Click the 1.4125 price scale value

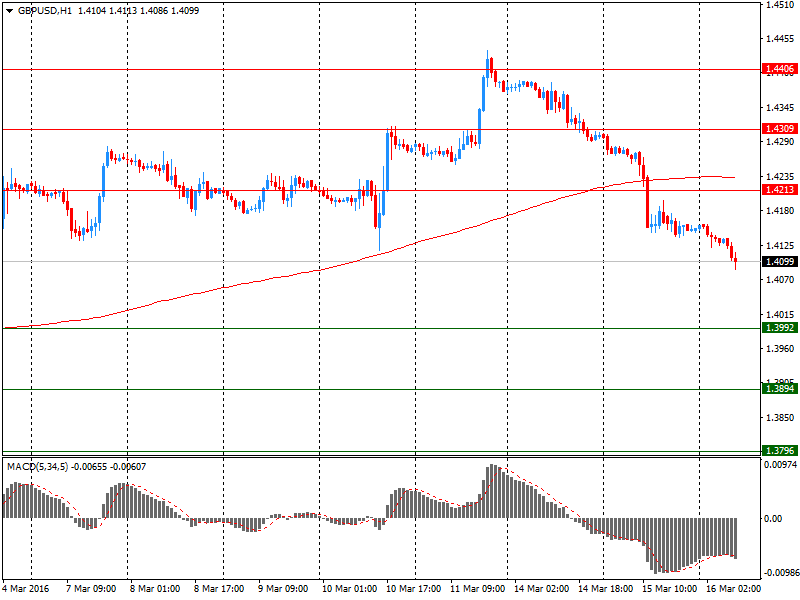coord(780,245)
